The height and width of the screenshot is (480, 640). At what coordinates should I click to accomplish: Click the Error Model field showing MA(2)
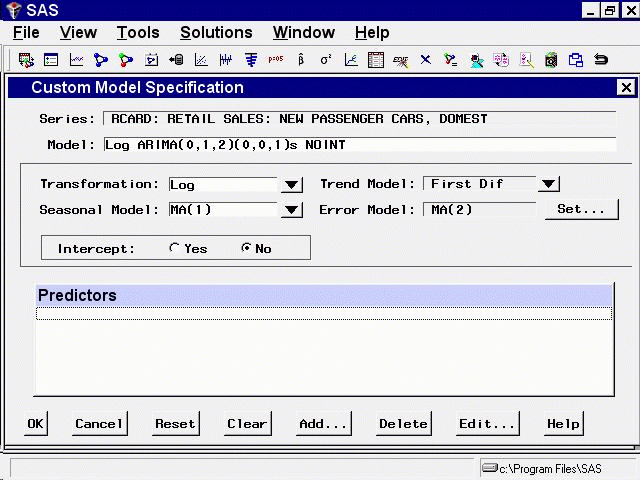click(x=480, y=209)
